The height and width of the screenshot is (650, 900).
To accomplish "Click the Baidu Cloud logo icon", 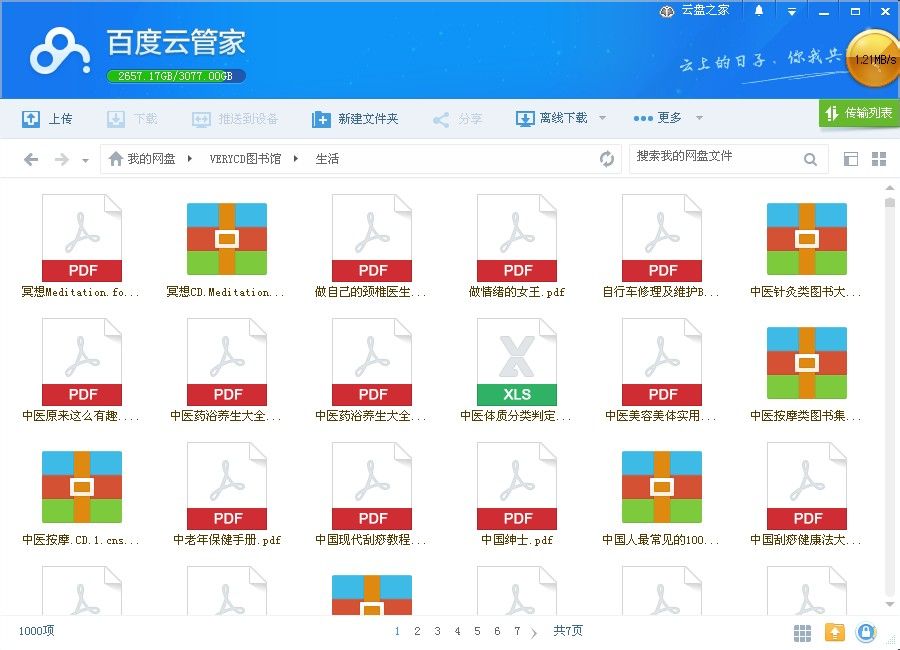I will click(60, 52).
